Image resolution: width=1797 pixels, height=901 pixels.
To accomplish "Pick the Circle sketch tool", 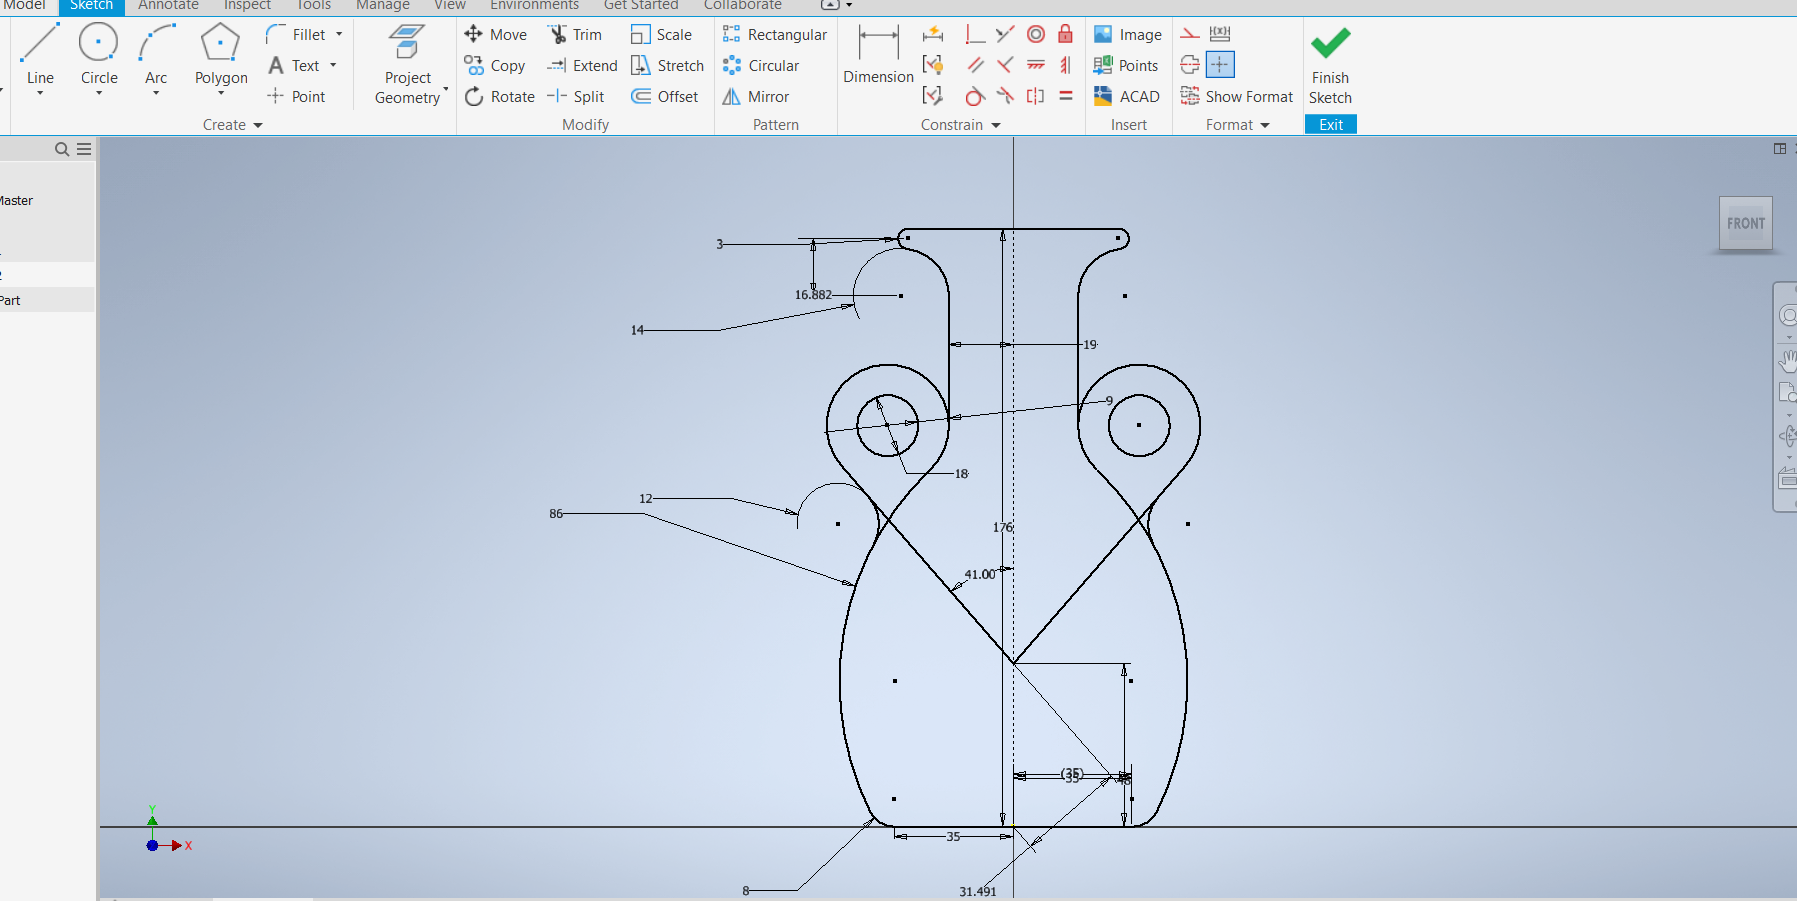I will (x=99, y=56).
